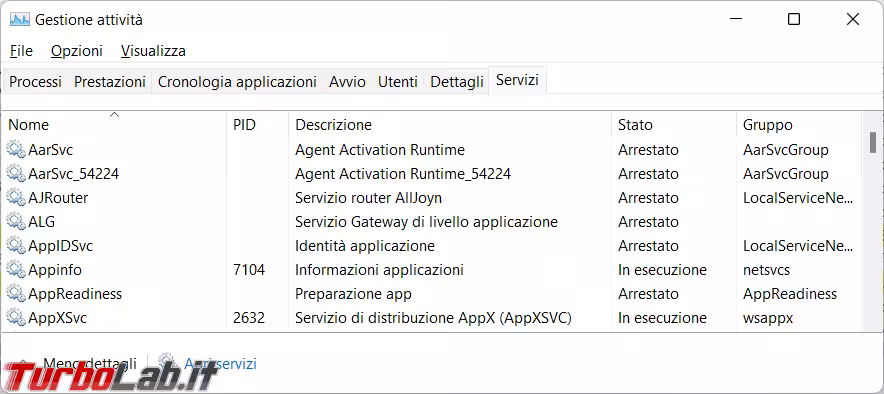This screenshot has width=884, height=394.
Task: Click the gear icon beside AppReadiness
Action: coord(16,294)
